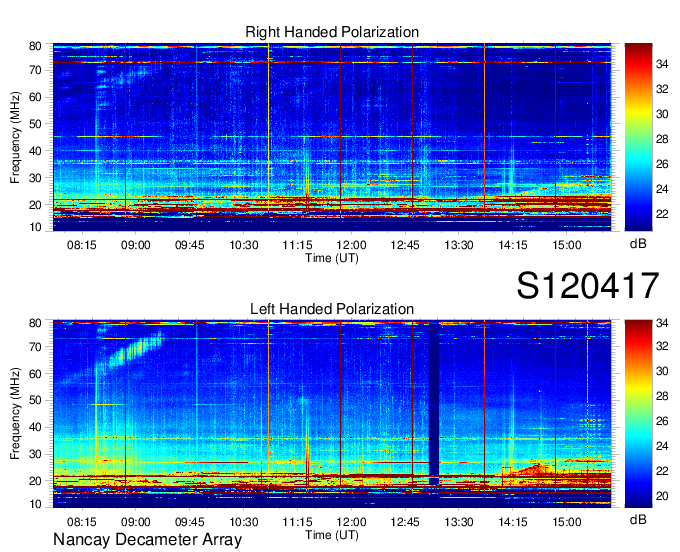Select the "S120417" observation label
The image size is (680, 552).
tap(588, 285)
